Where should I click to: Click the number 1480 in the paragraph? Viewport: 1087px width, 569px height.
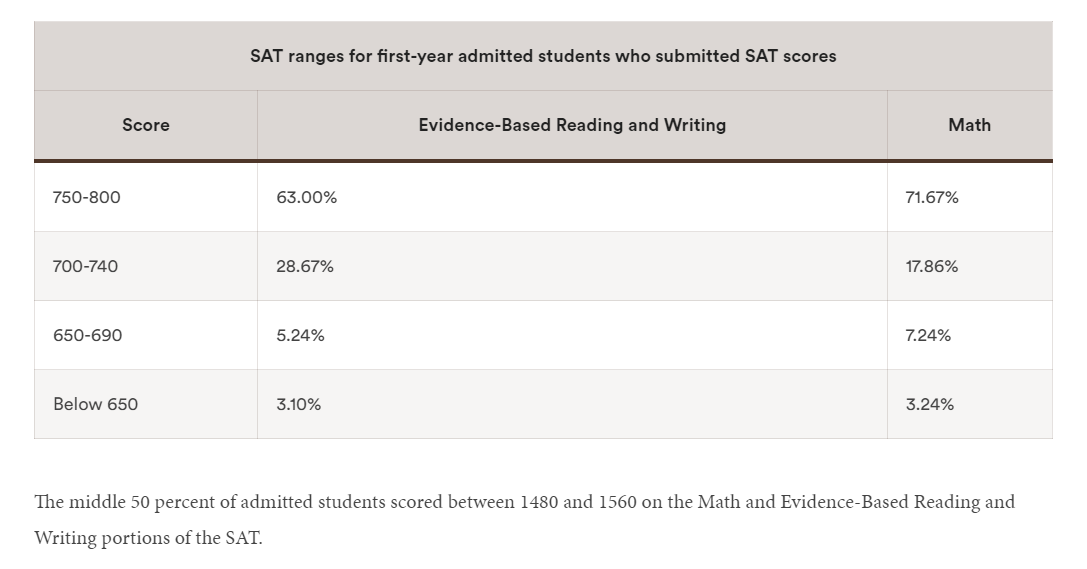click(x=540, y=502)
